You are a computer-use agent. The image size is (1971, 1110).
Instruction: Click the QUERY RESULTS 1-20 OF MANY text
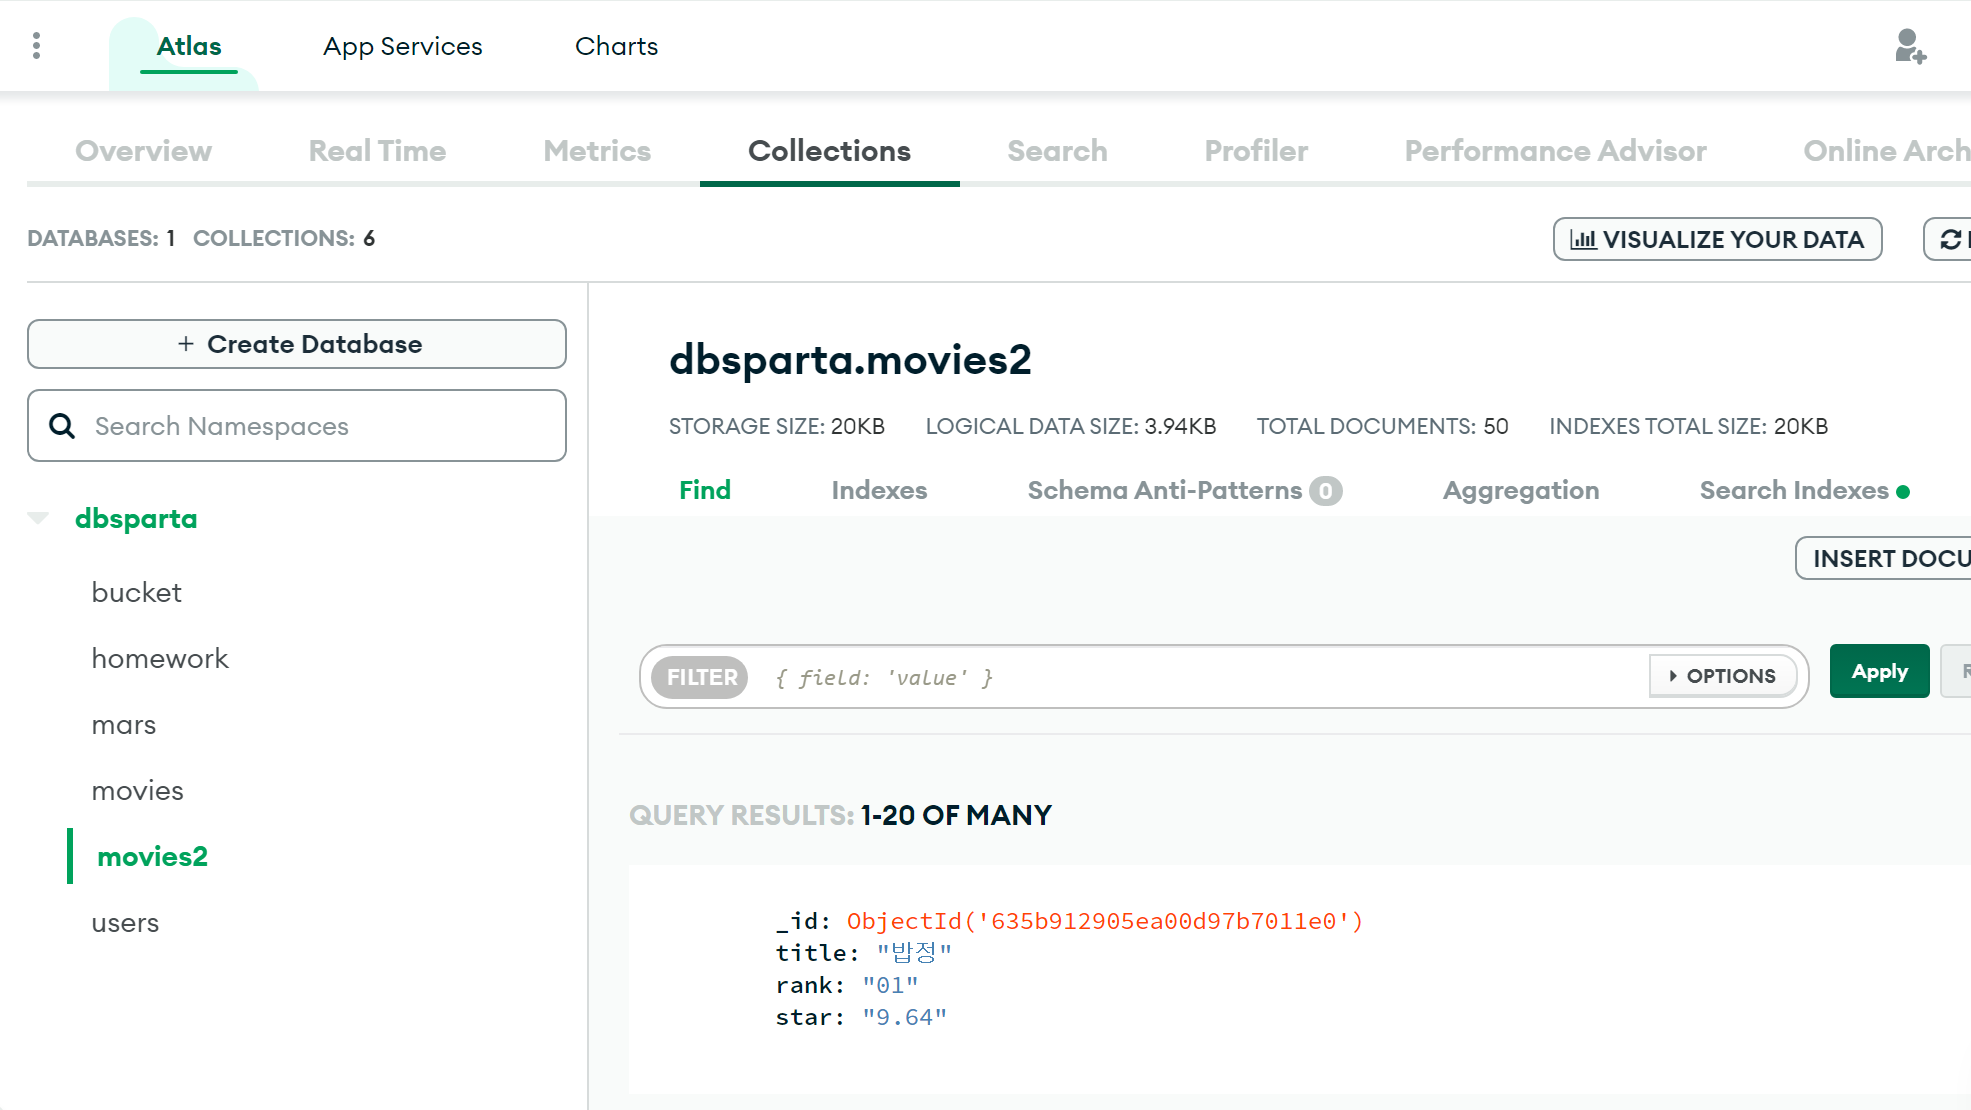[840, 815]
